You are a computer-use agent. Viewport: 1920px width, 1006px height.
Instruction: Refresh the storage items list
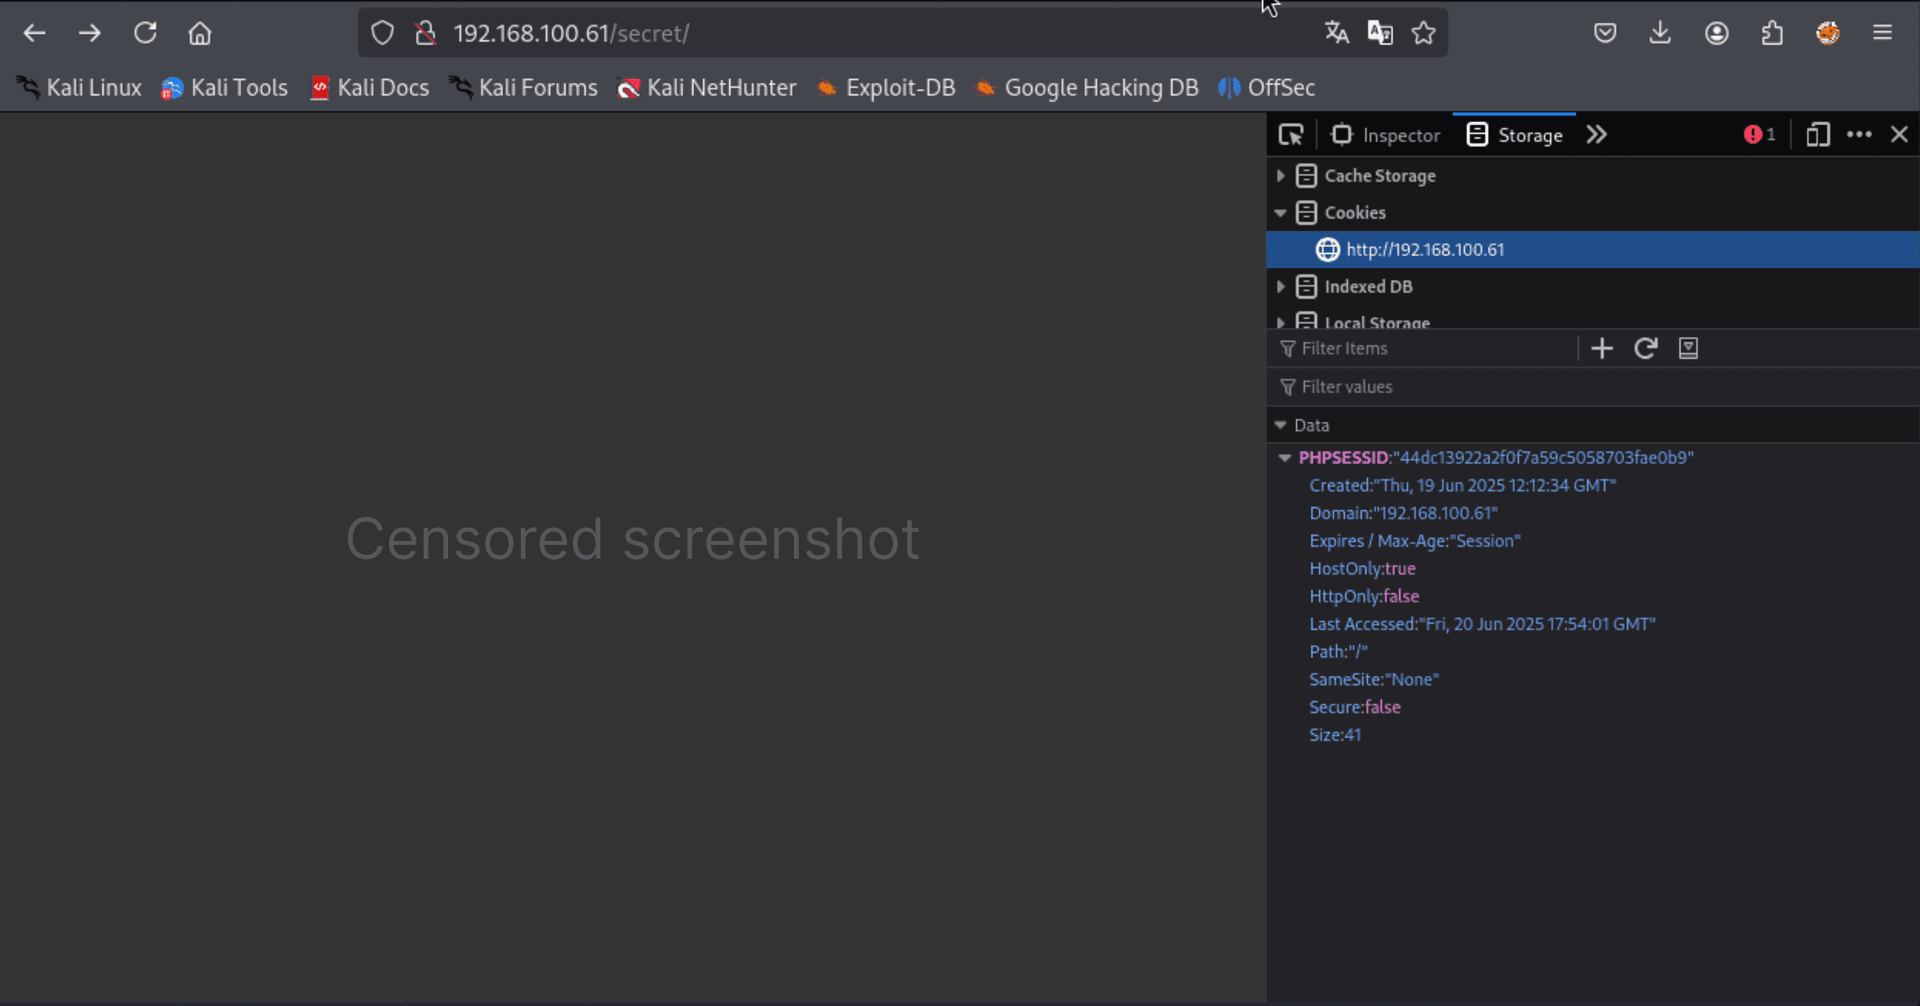tap(1645, 348)
